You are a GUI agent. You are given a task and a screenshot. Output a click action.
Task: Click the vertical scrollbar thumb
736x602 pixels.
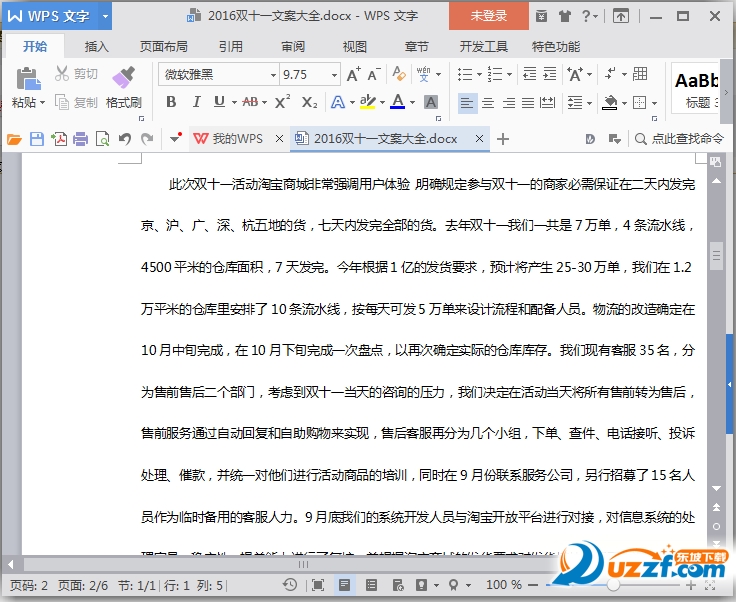[716, 255]
